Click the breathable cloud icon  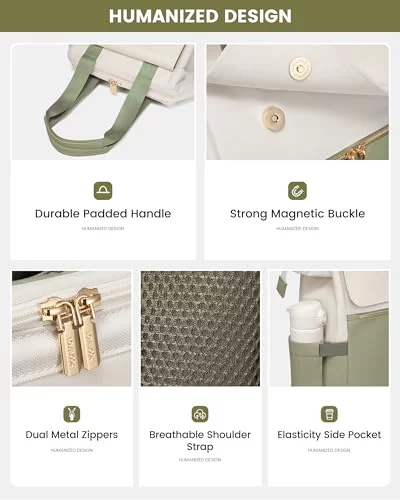[200, 414]
